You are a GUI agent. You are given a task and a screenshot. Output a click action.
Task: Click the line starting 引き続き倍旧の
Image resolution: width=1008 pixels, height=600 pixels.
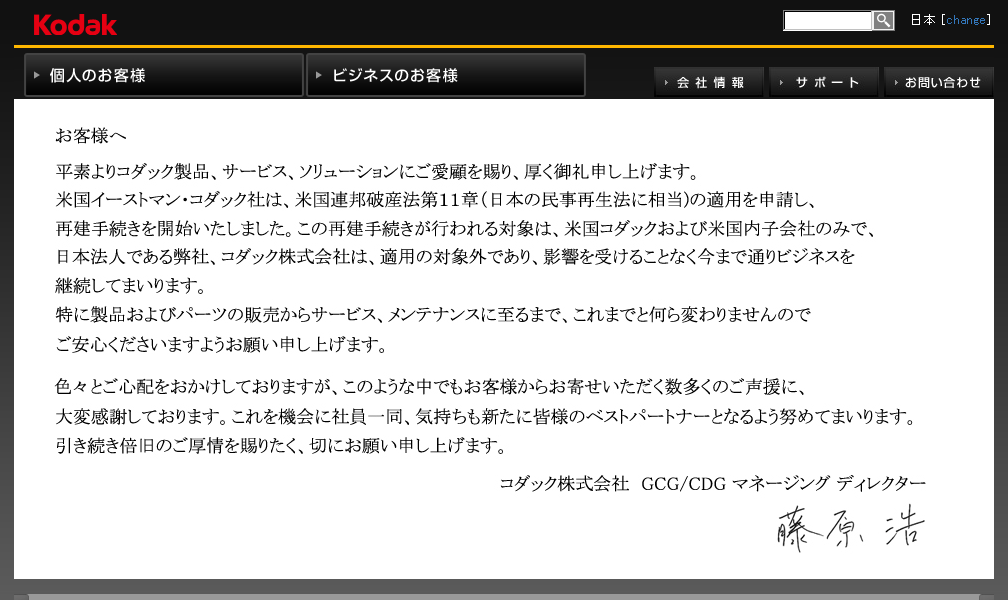pos(281,445)
